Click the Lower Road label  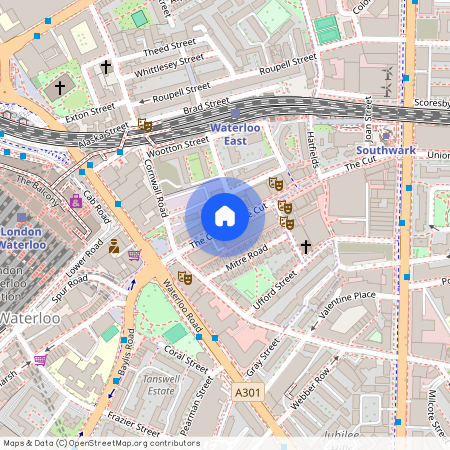(x=85, y=258)
